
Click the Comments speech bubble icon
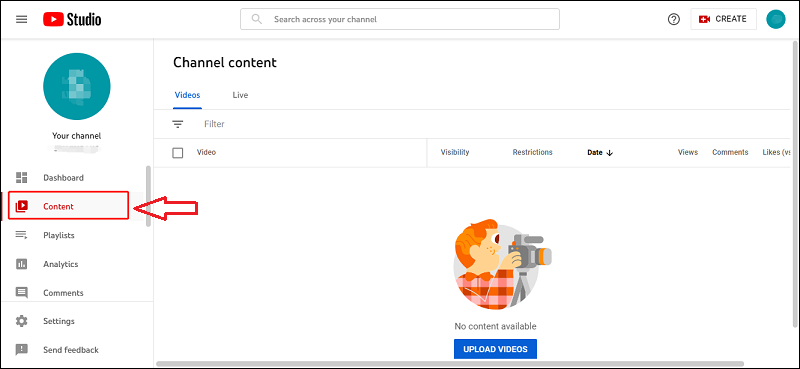21,293
